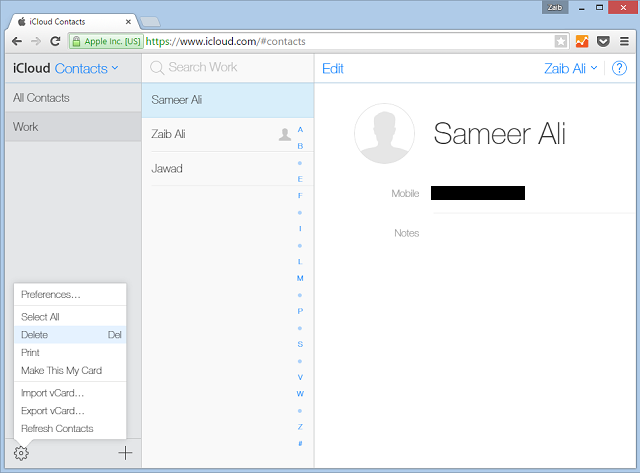Choose Import vCard... option
Viewport: 640px width, 473px height.
pos(70,393)
